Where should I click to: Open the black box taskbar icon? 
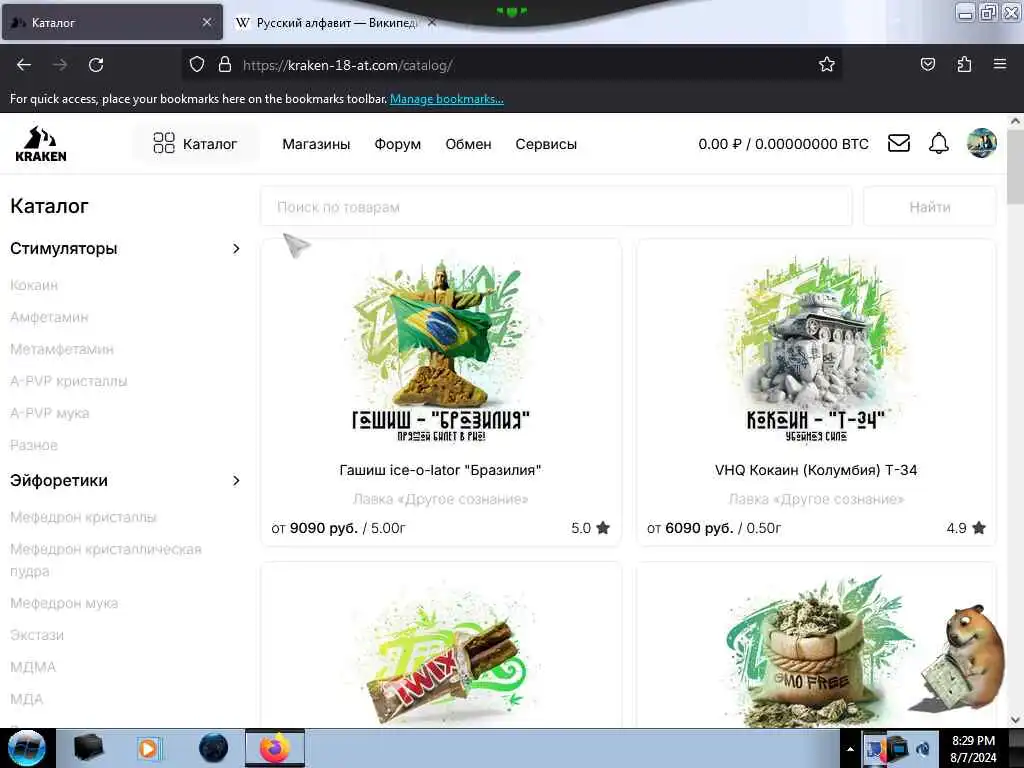pos(88,748)
